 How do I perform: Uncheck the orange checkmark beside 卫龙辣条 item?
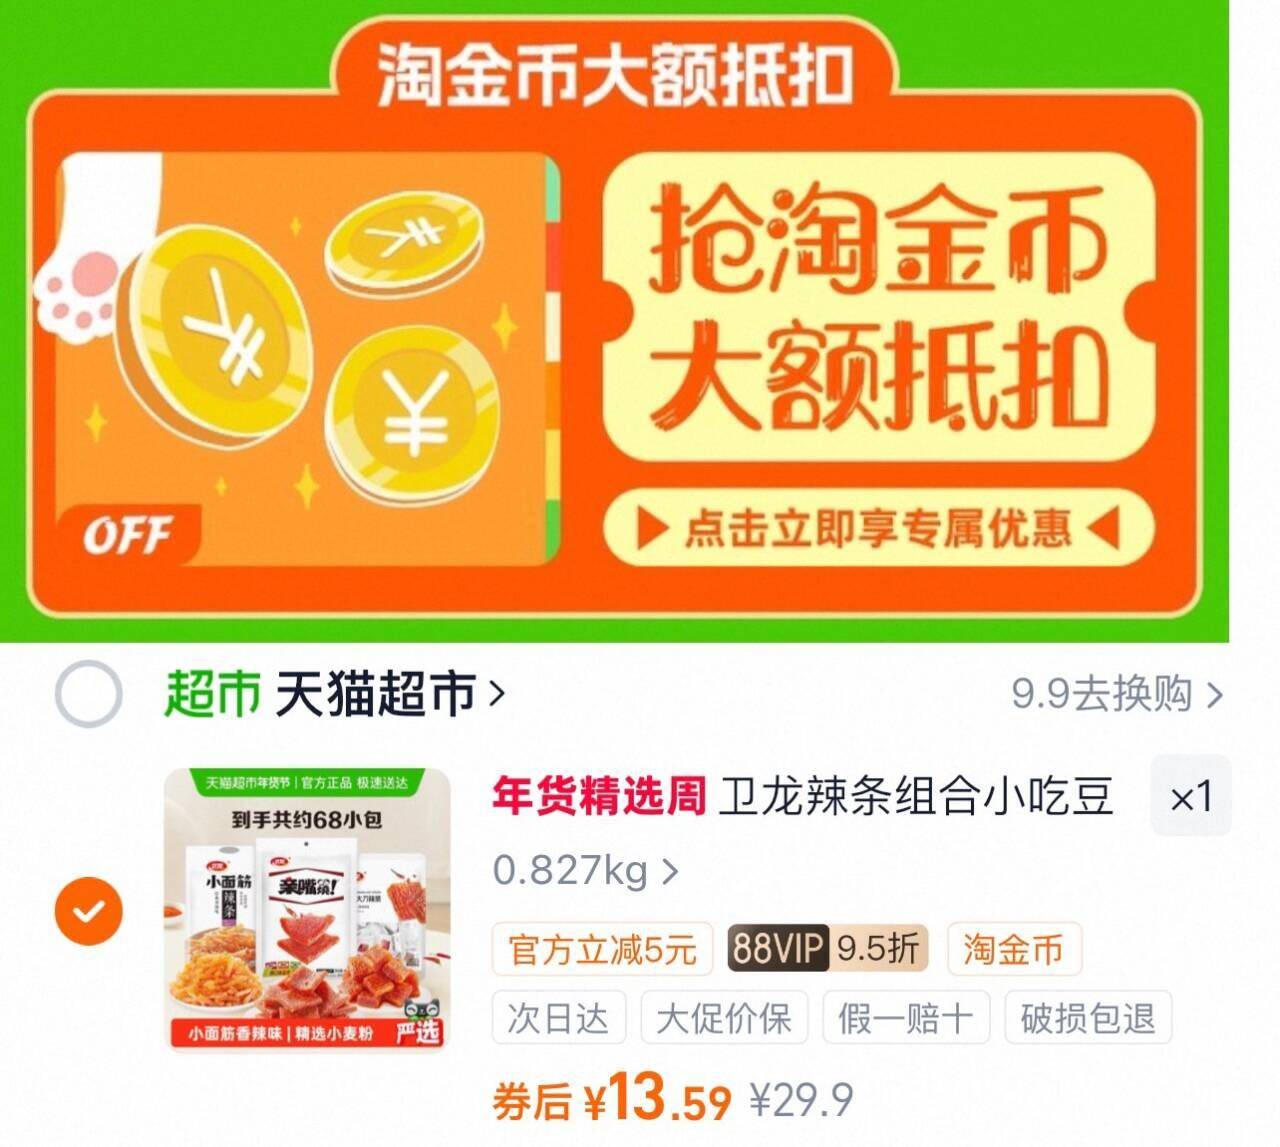(x=88, y=910)
